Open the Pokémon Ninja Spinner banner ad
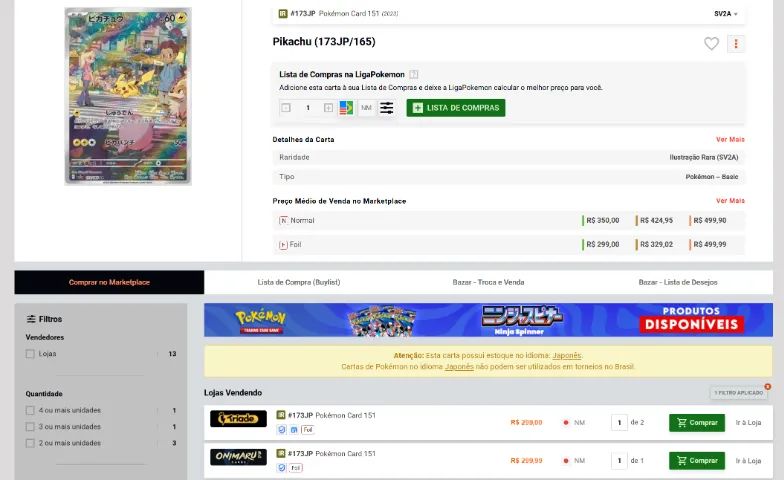Viewport: 784px width, 480px height. [488, 320]
